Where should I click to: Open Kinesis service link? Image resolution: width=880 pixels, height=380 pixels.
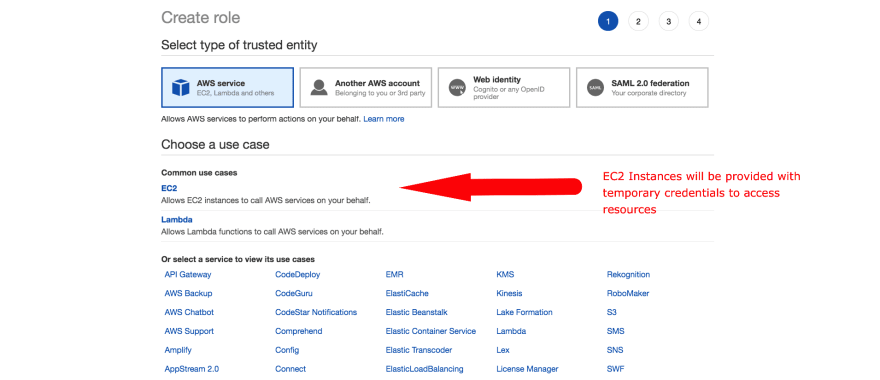tap(510, 294)
